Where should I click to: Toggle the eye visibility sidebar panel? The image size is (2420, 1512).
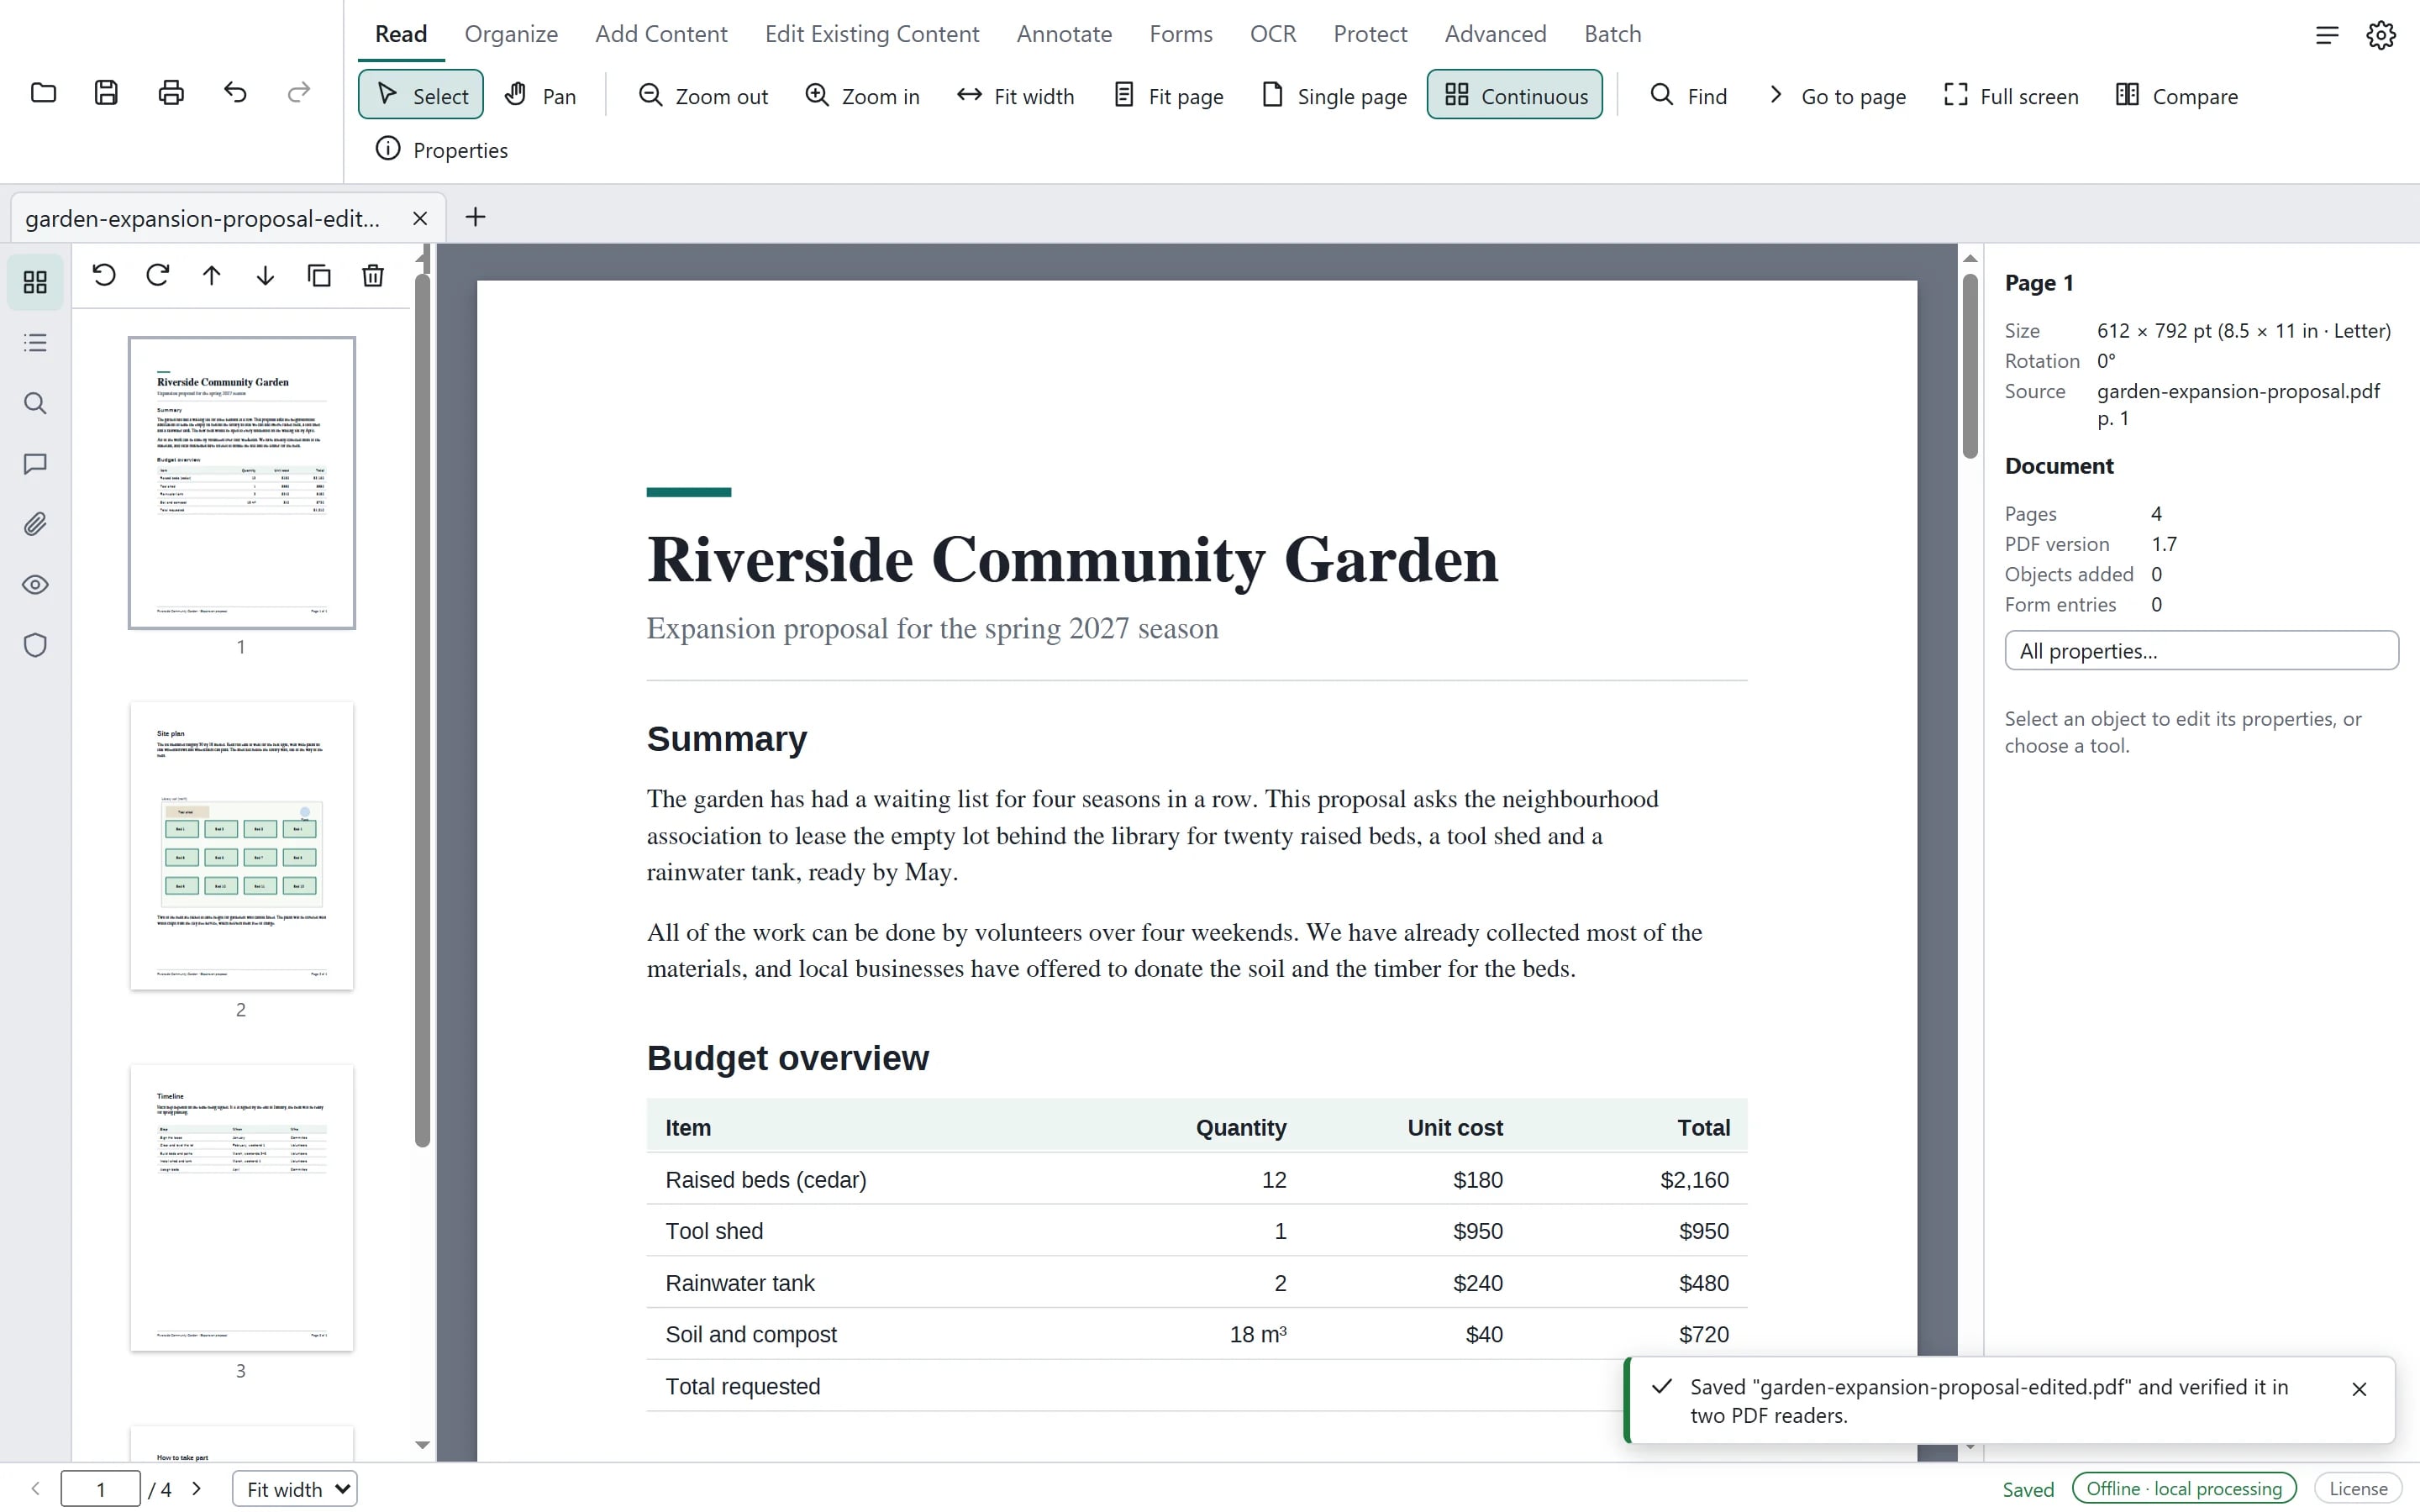point(35,585)
